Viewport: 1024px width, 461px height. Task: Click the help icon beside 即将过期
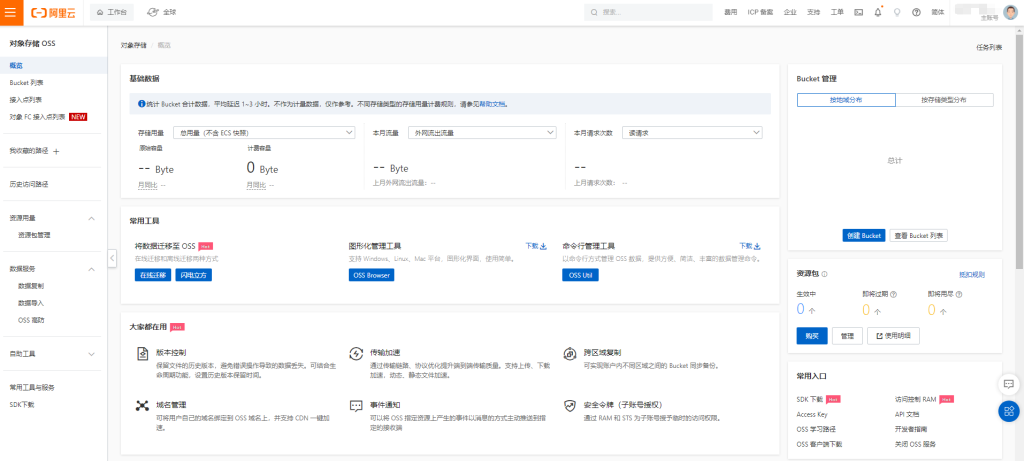(x=893, y=294)
